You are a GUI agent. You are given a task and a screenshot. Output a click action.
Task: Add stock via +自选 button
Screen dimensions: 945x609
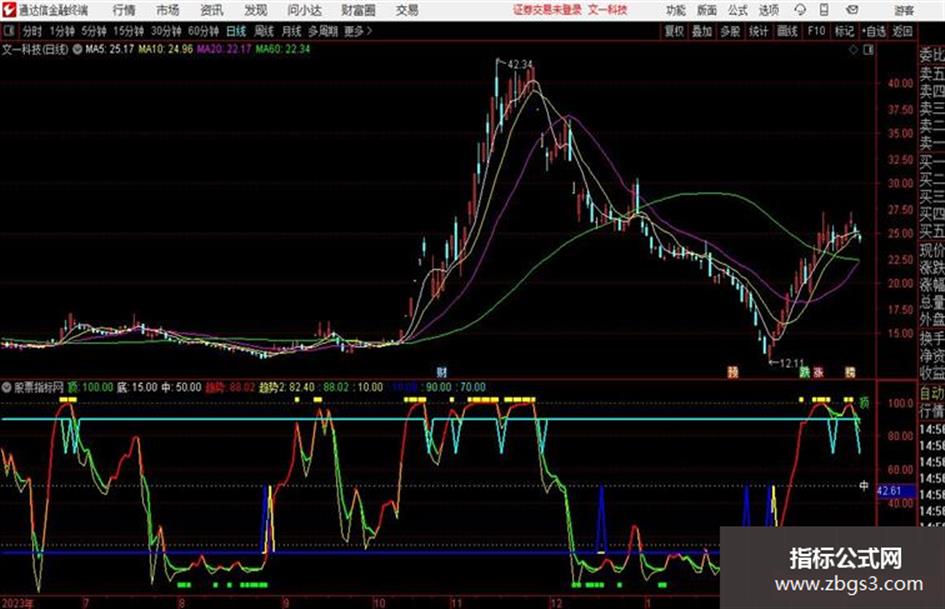pyautogui.click(x=874, y=31)
